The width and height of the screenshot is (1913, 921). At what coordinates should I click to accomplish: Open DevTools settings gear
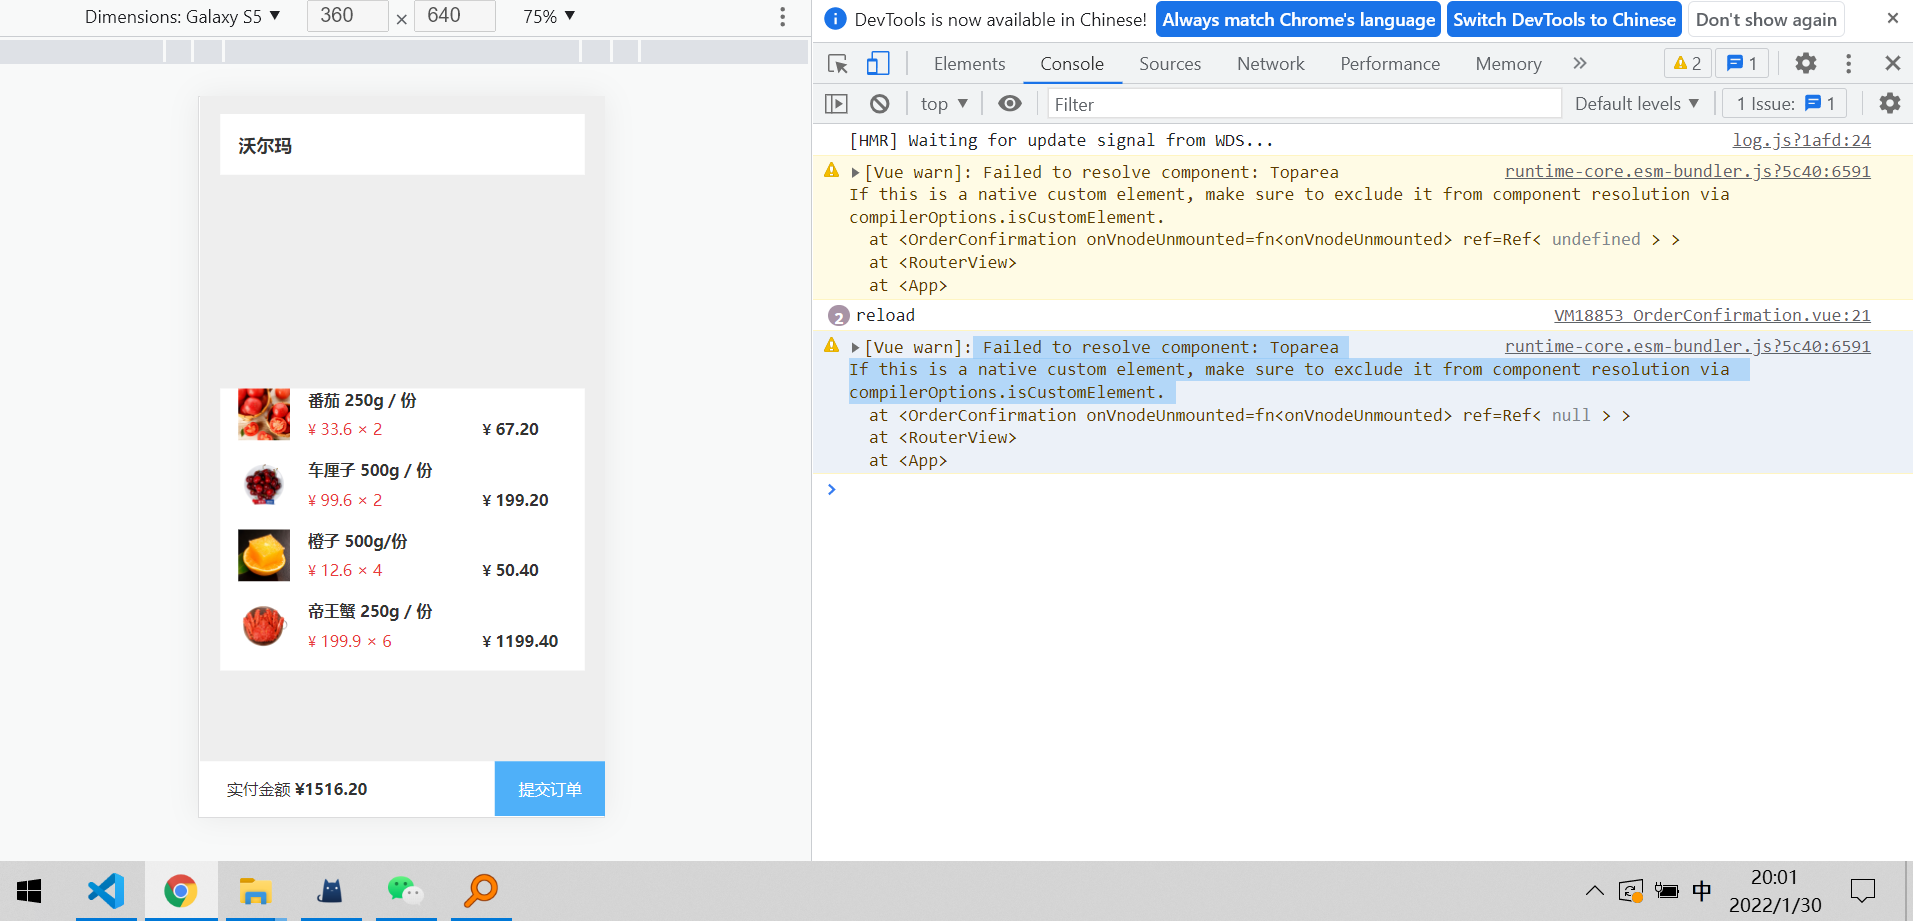pyautogui.click(x=1805, y=63)
